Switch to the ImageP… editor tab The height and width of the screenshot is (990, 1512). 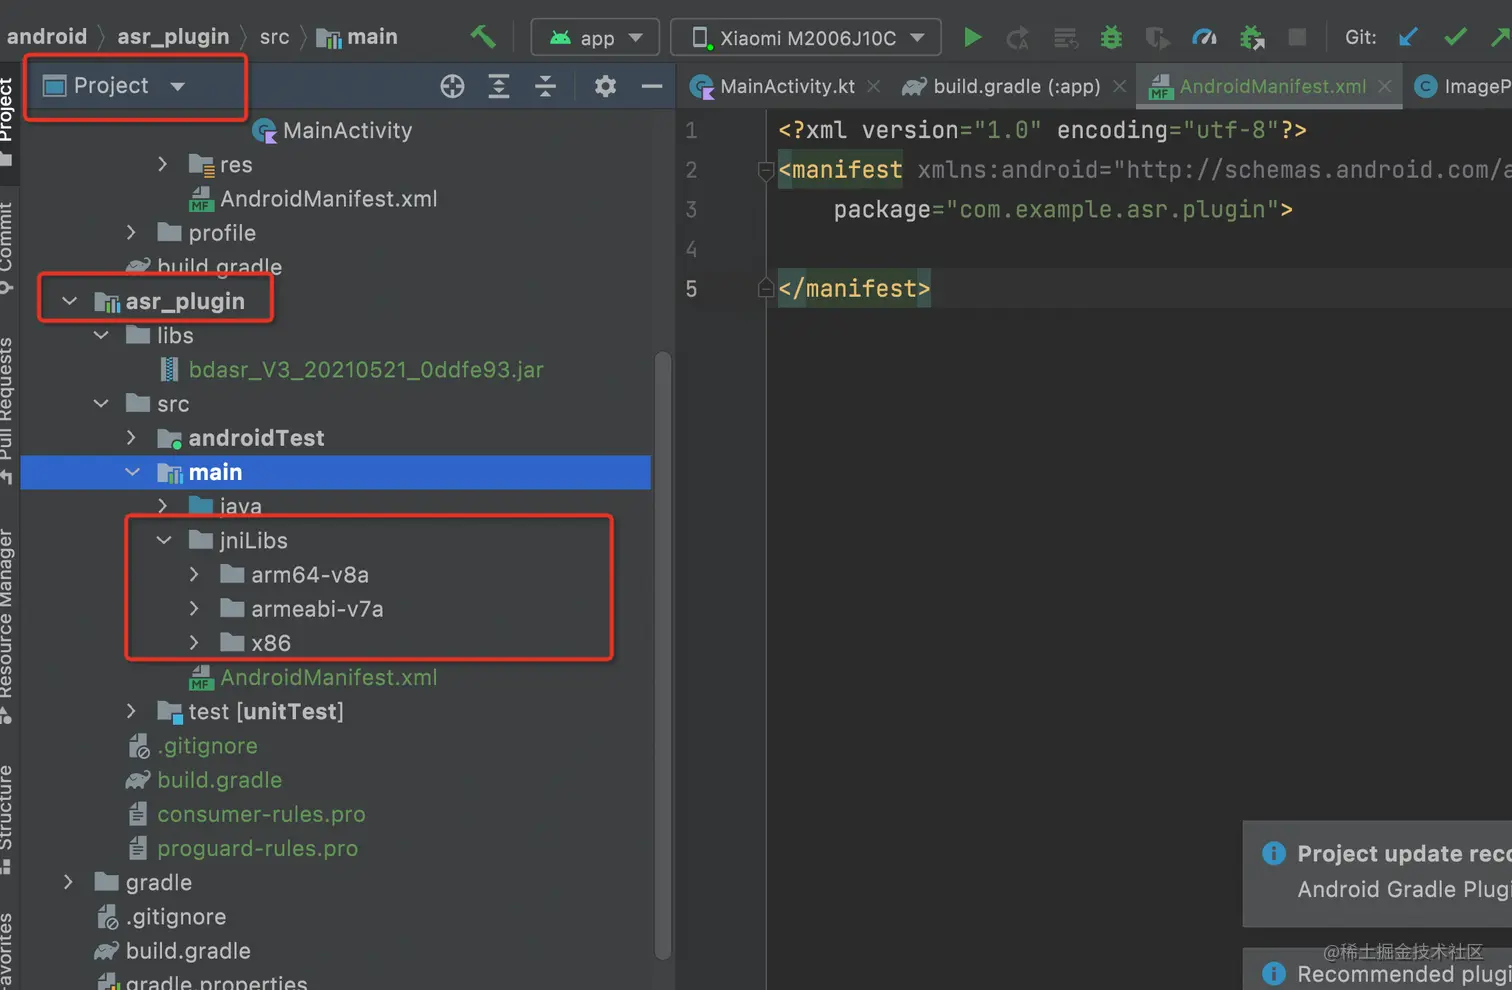pyautogui.click(x=1462, y=86)
